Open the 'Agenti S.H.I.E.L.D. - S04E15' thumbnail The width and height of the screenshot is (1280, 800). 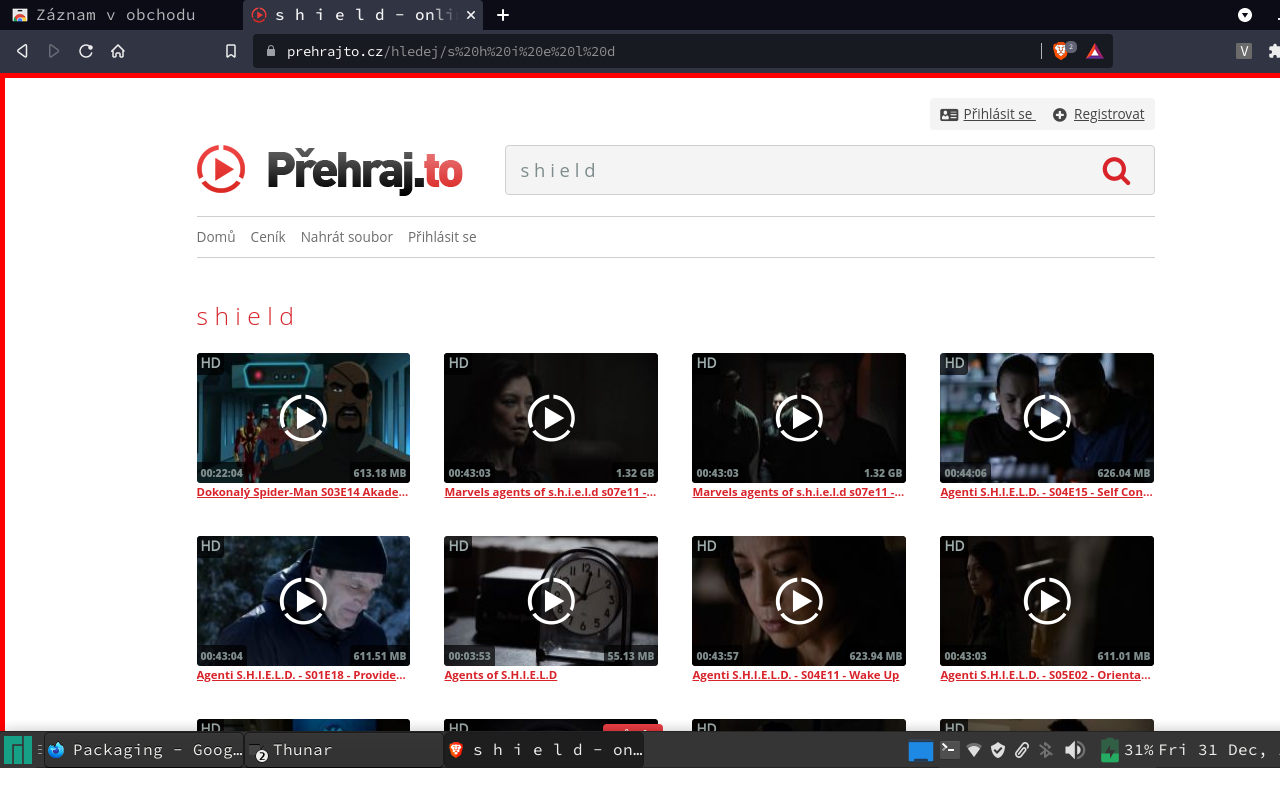pos(1047,418)
